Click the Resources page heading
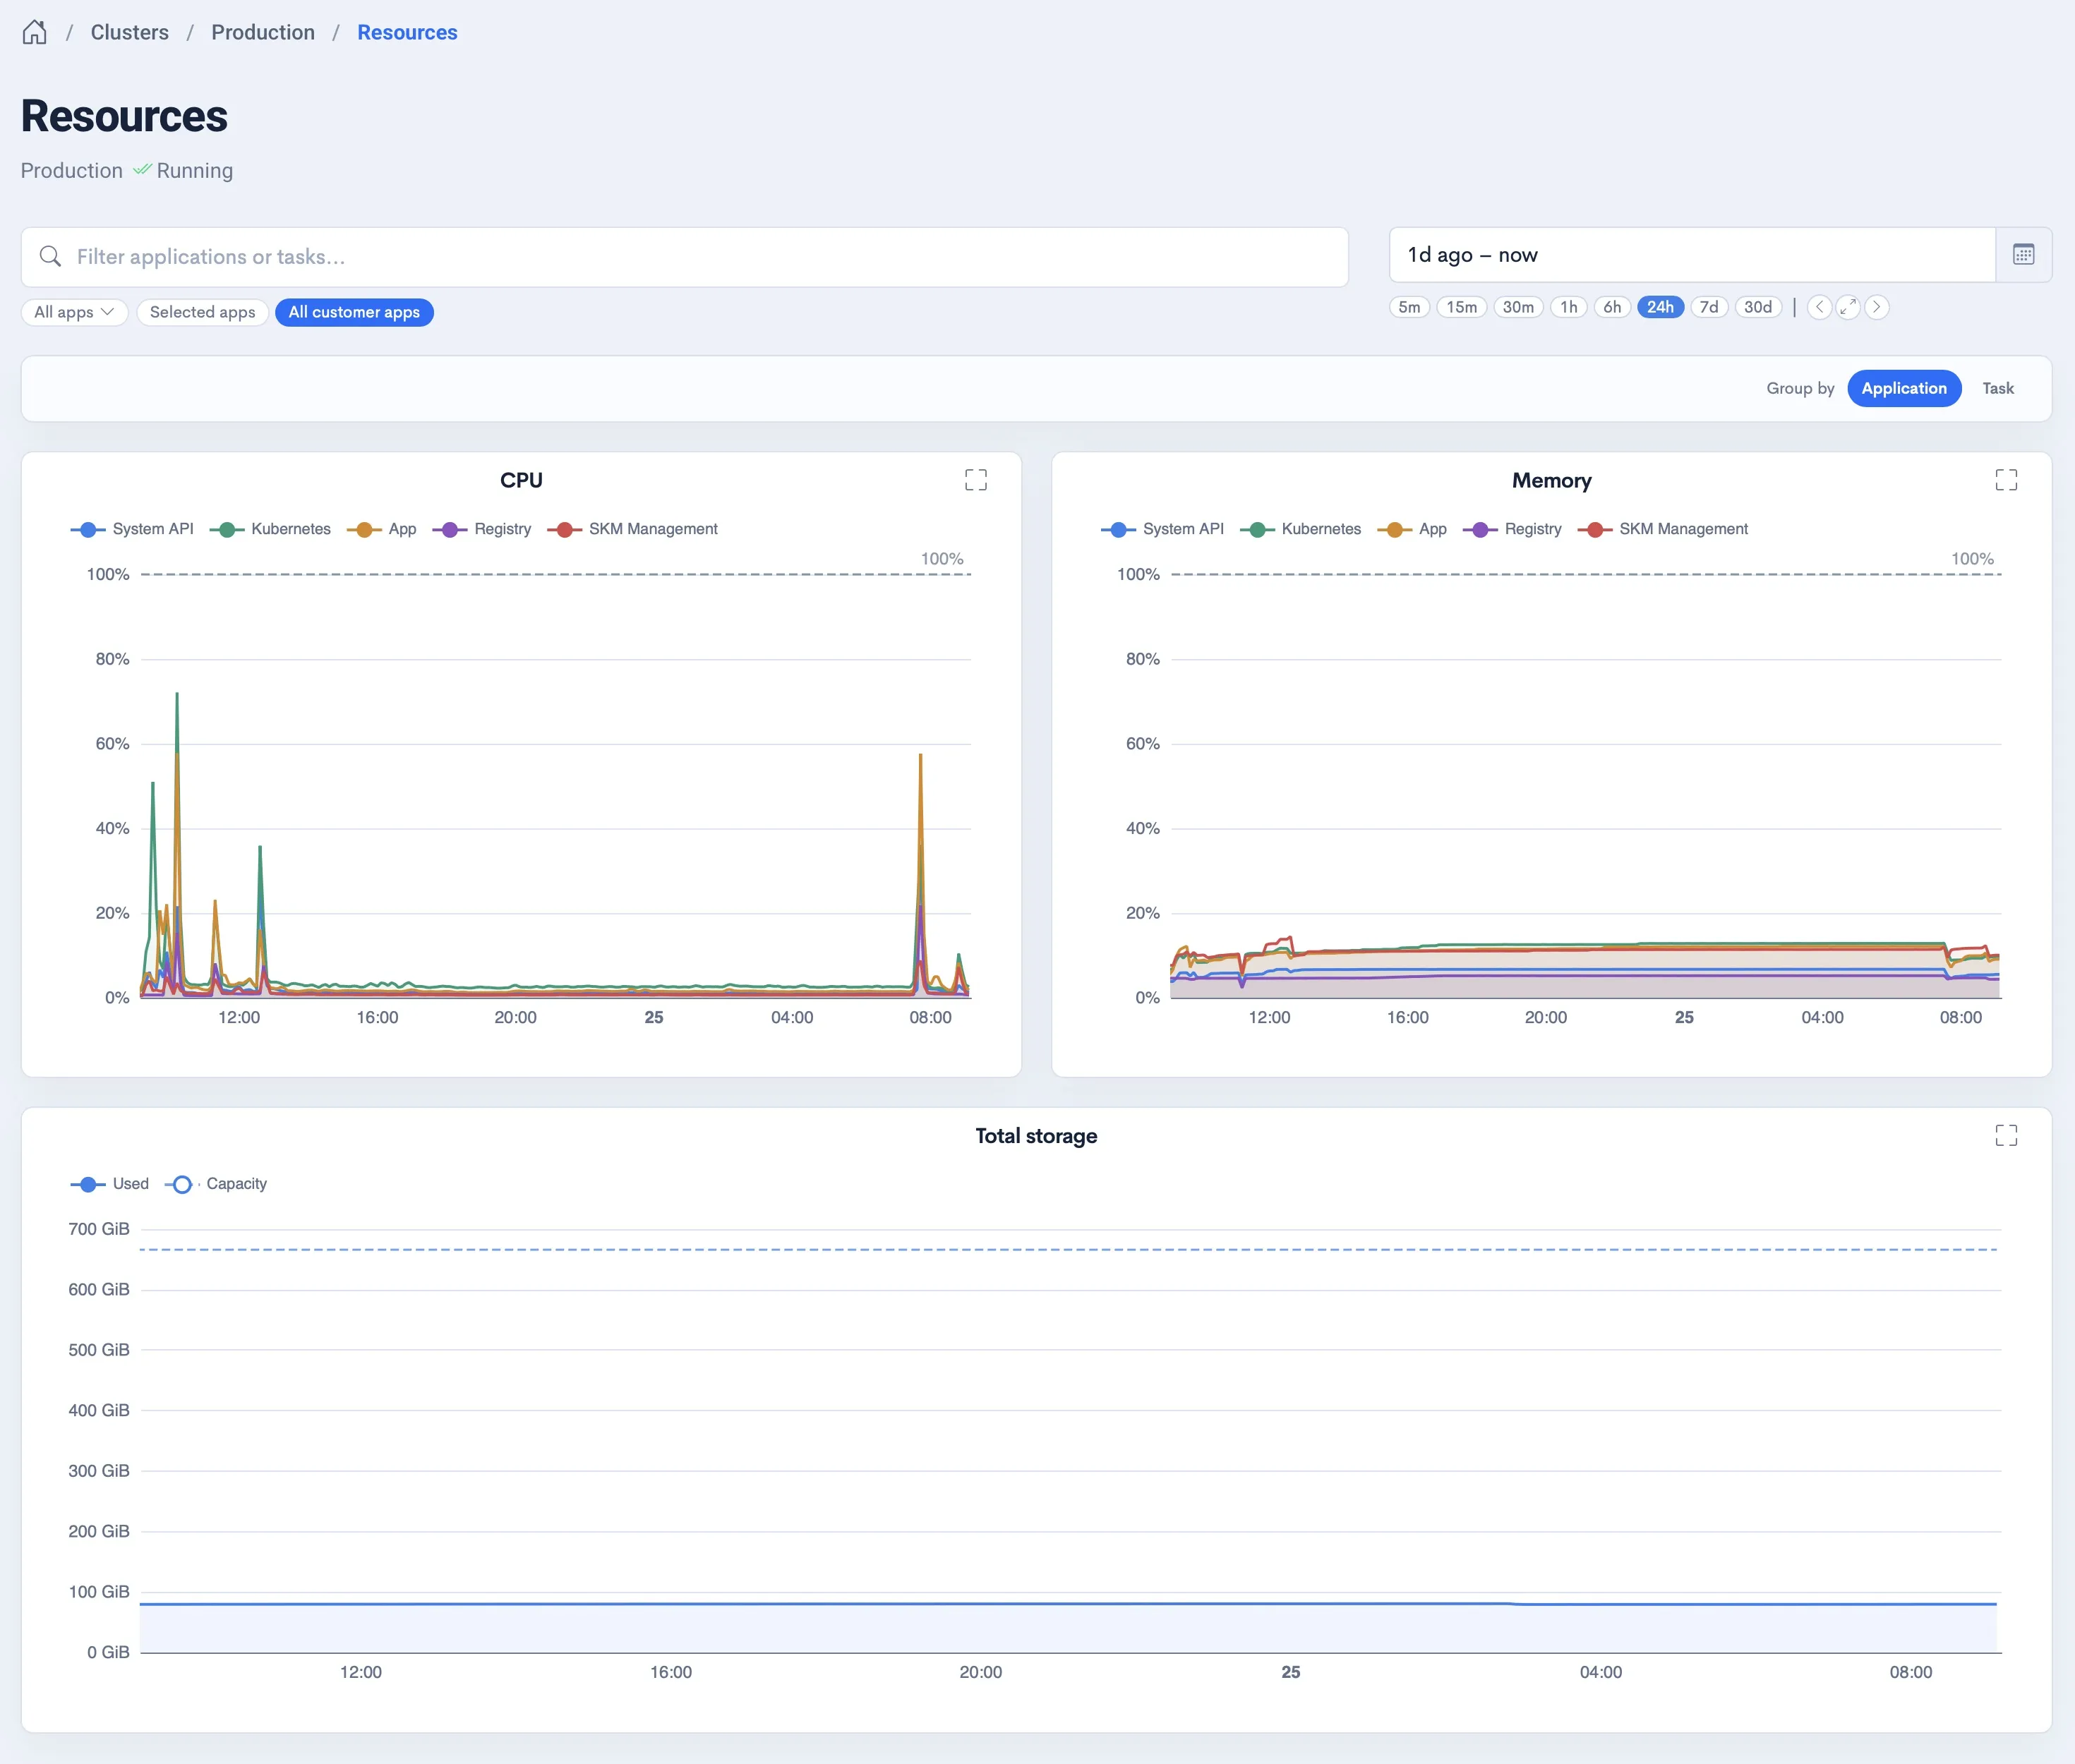The image size is (2075, 1764). [x=124, y=116]
